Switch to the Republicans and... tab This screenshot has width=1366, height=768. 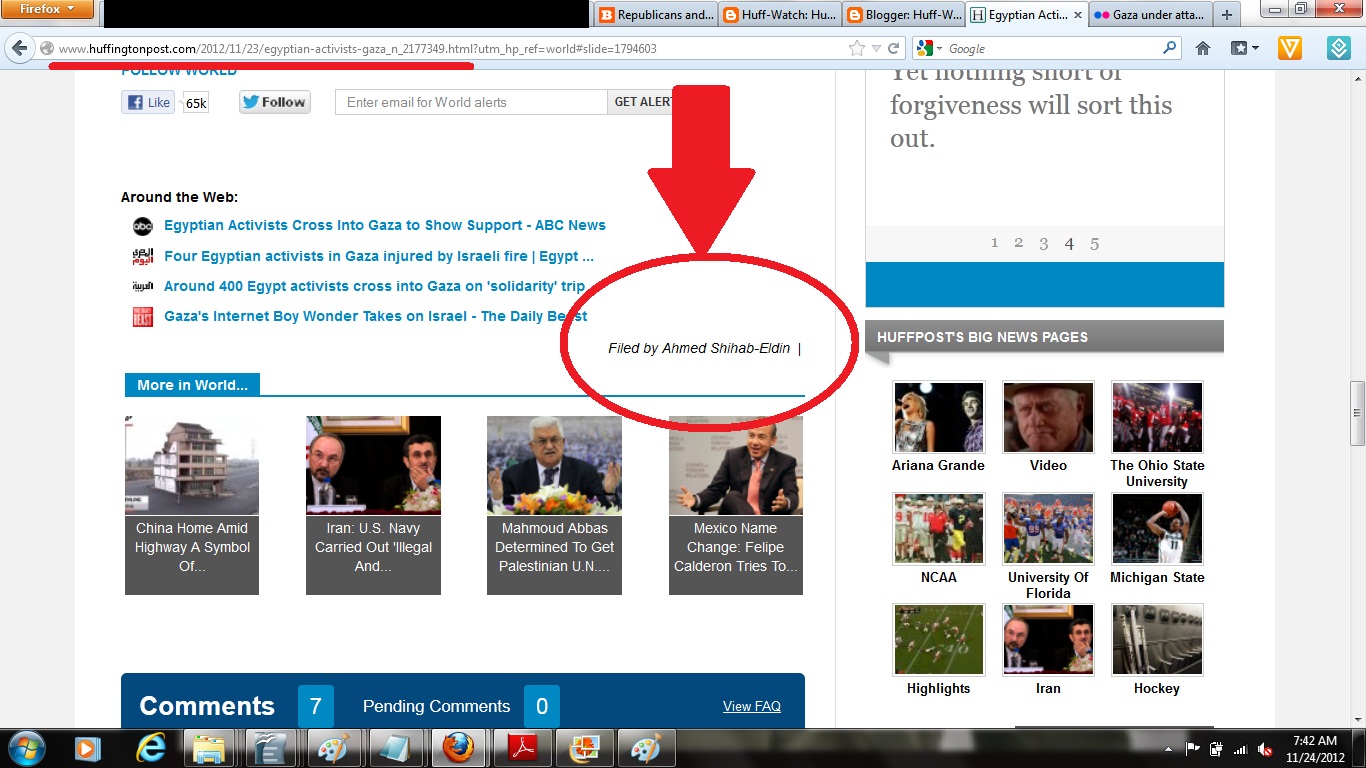[x=656, y=15]
